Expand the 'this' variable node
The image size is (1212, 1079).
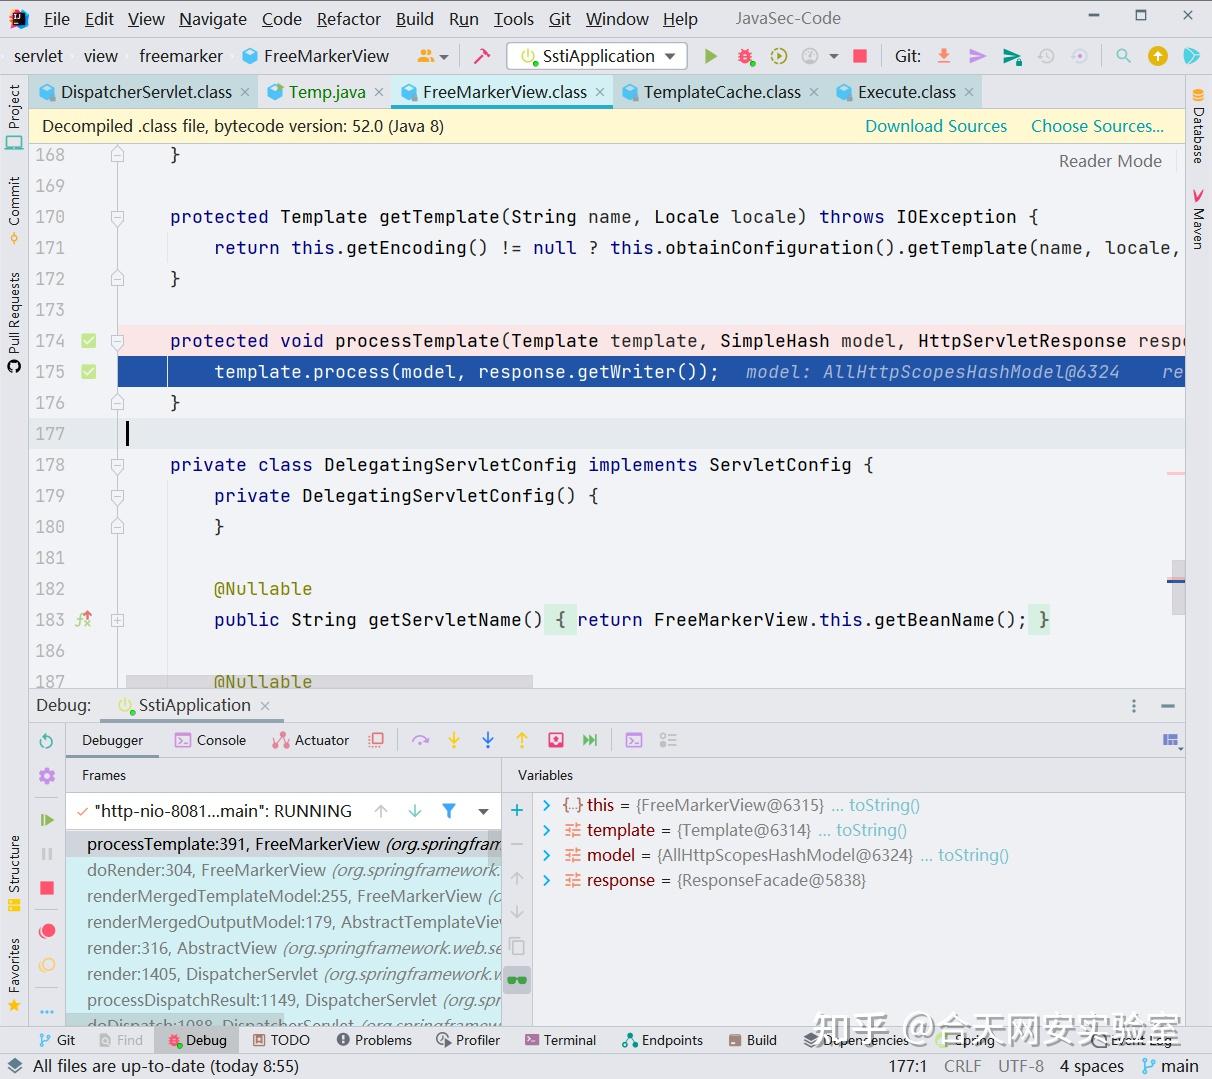[547, 805]
